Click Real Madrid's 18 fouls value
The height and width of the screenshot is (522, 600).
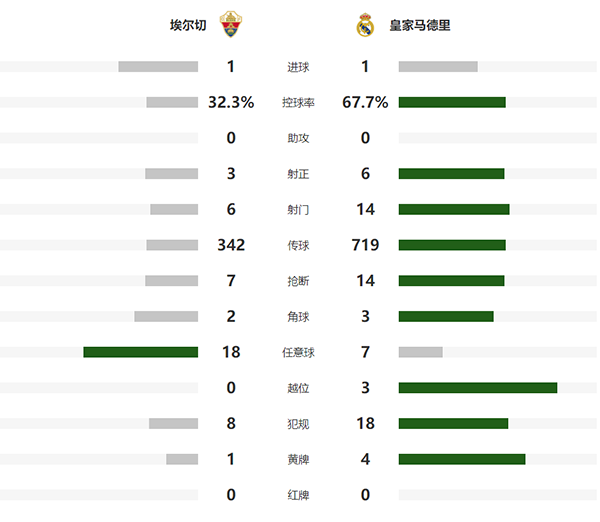[x=365, y=423]
